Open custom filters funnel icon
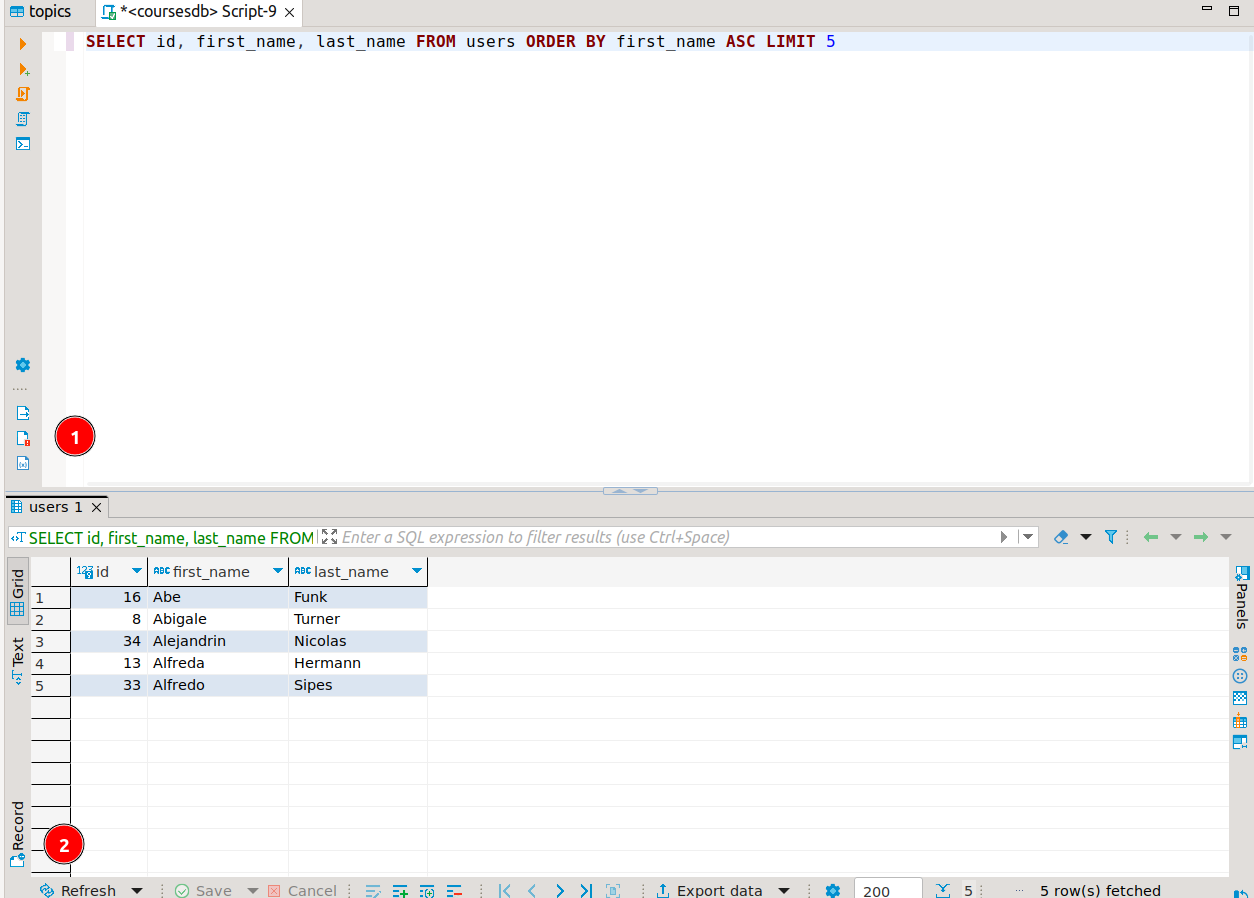1254x898 pixels. click(1110, 537)
